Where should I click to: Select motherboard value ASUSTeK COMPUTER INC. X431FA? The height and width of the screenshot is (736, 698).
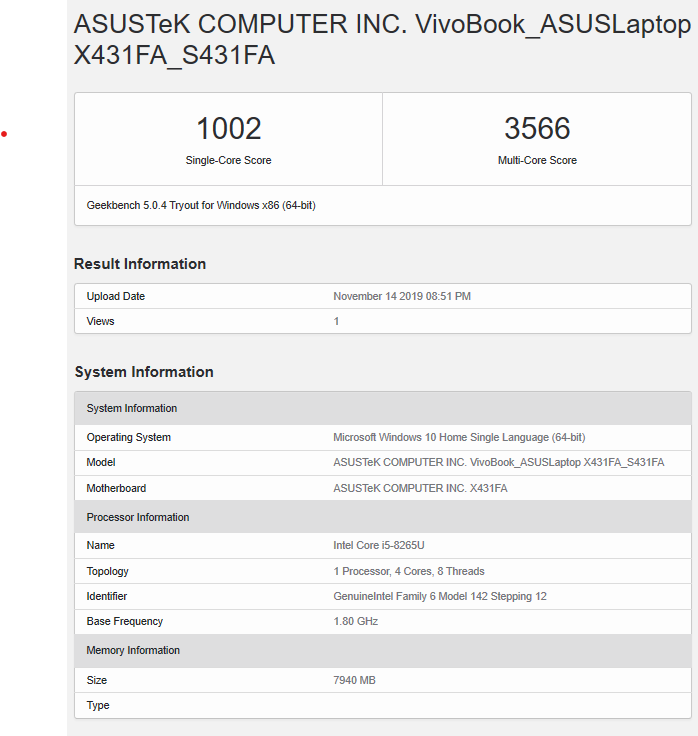(x=420, y=488)
